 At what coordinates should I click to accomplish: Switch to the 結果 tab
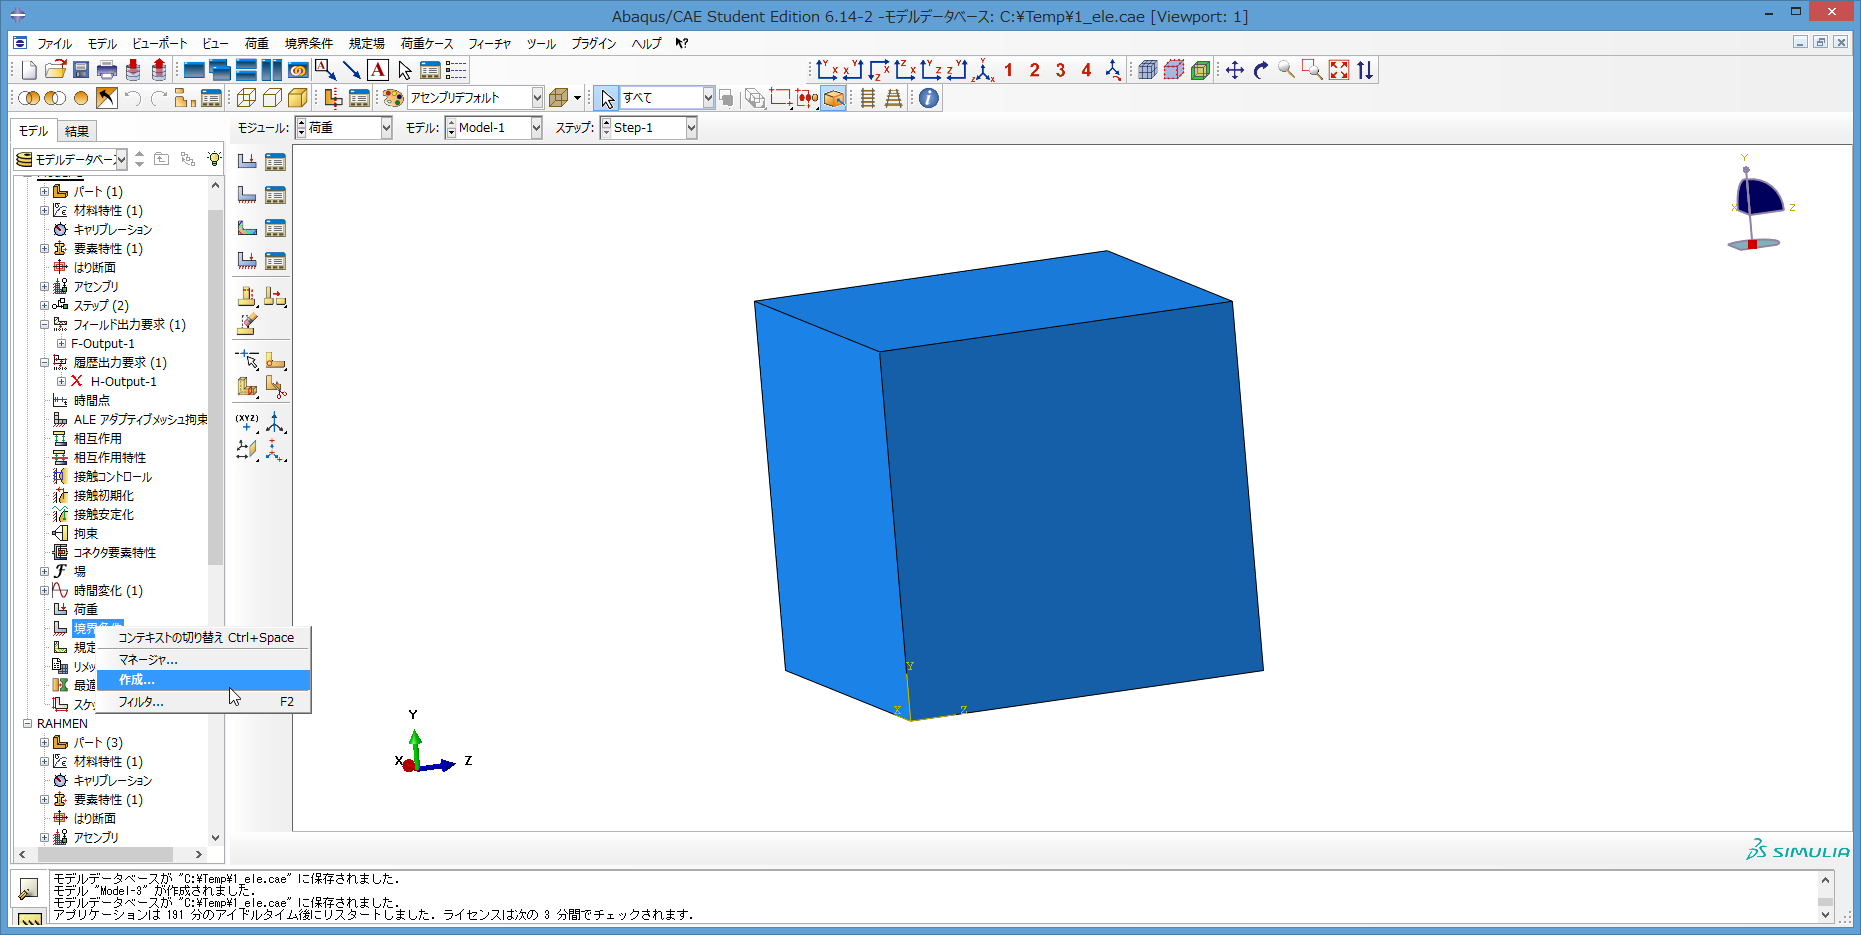77,131
